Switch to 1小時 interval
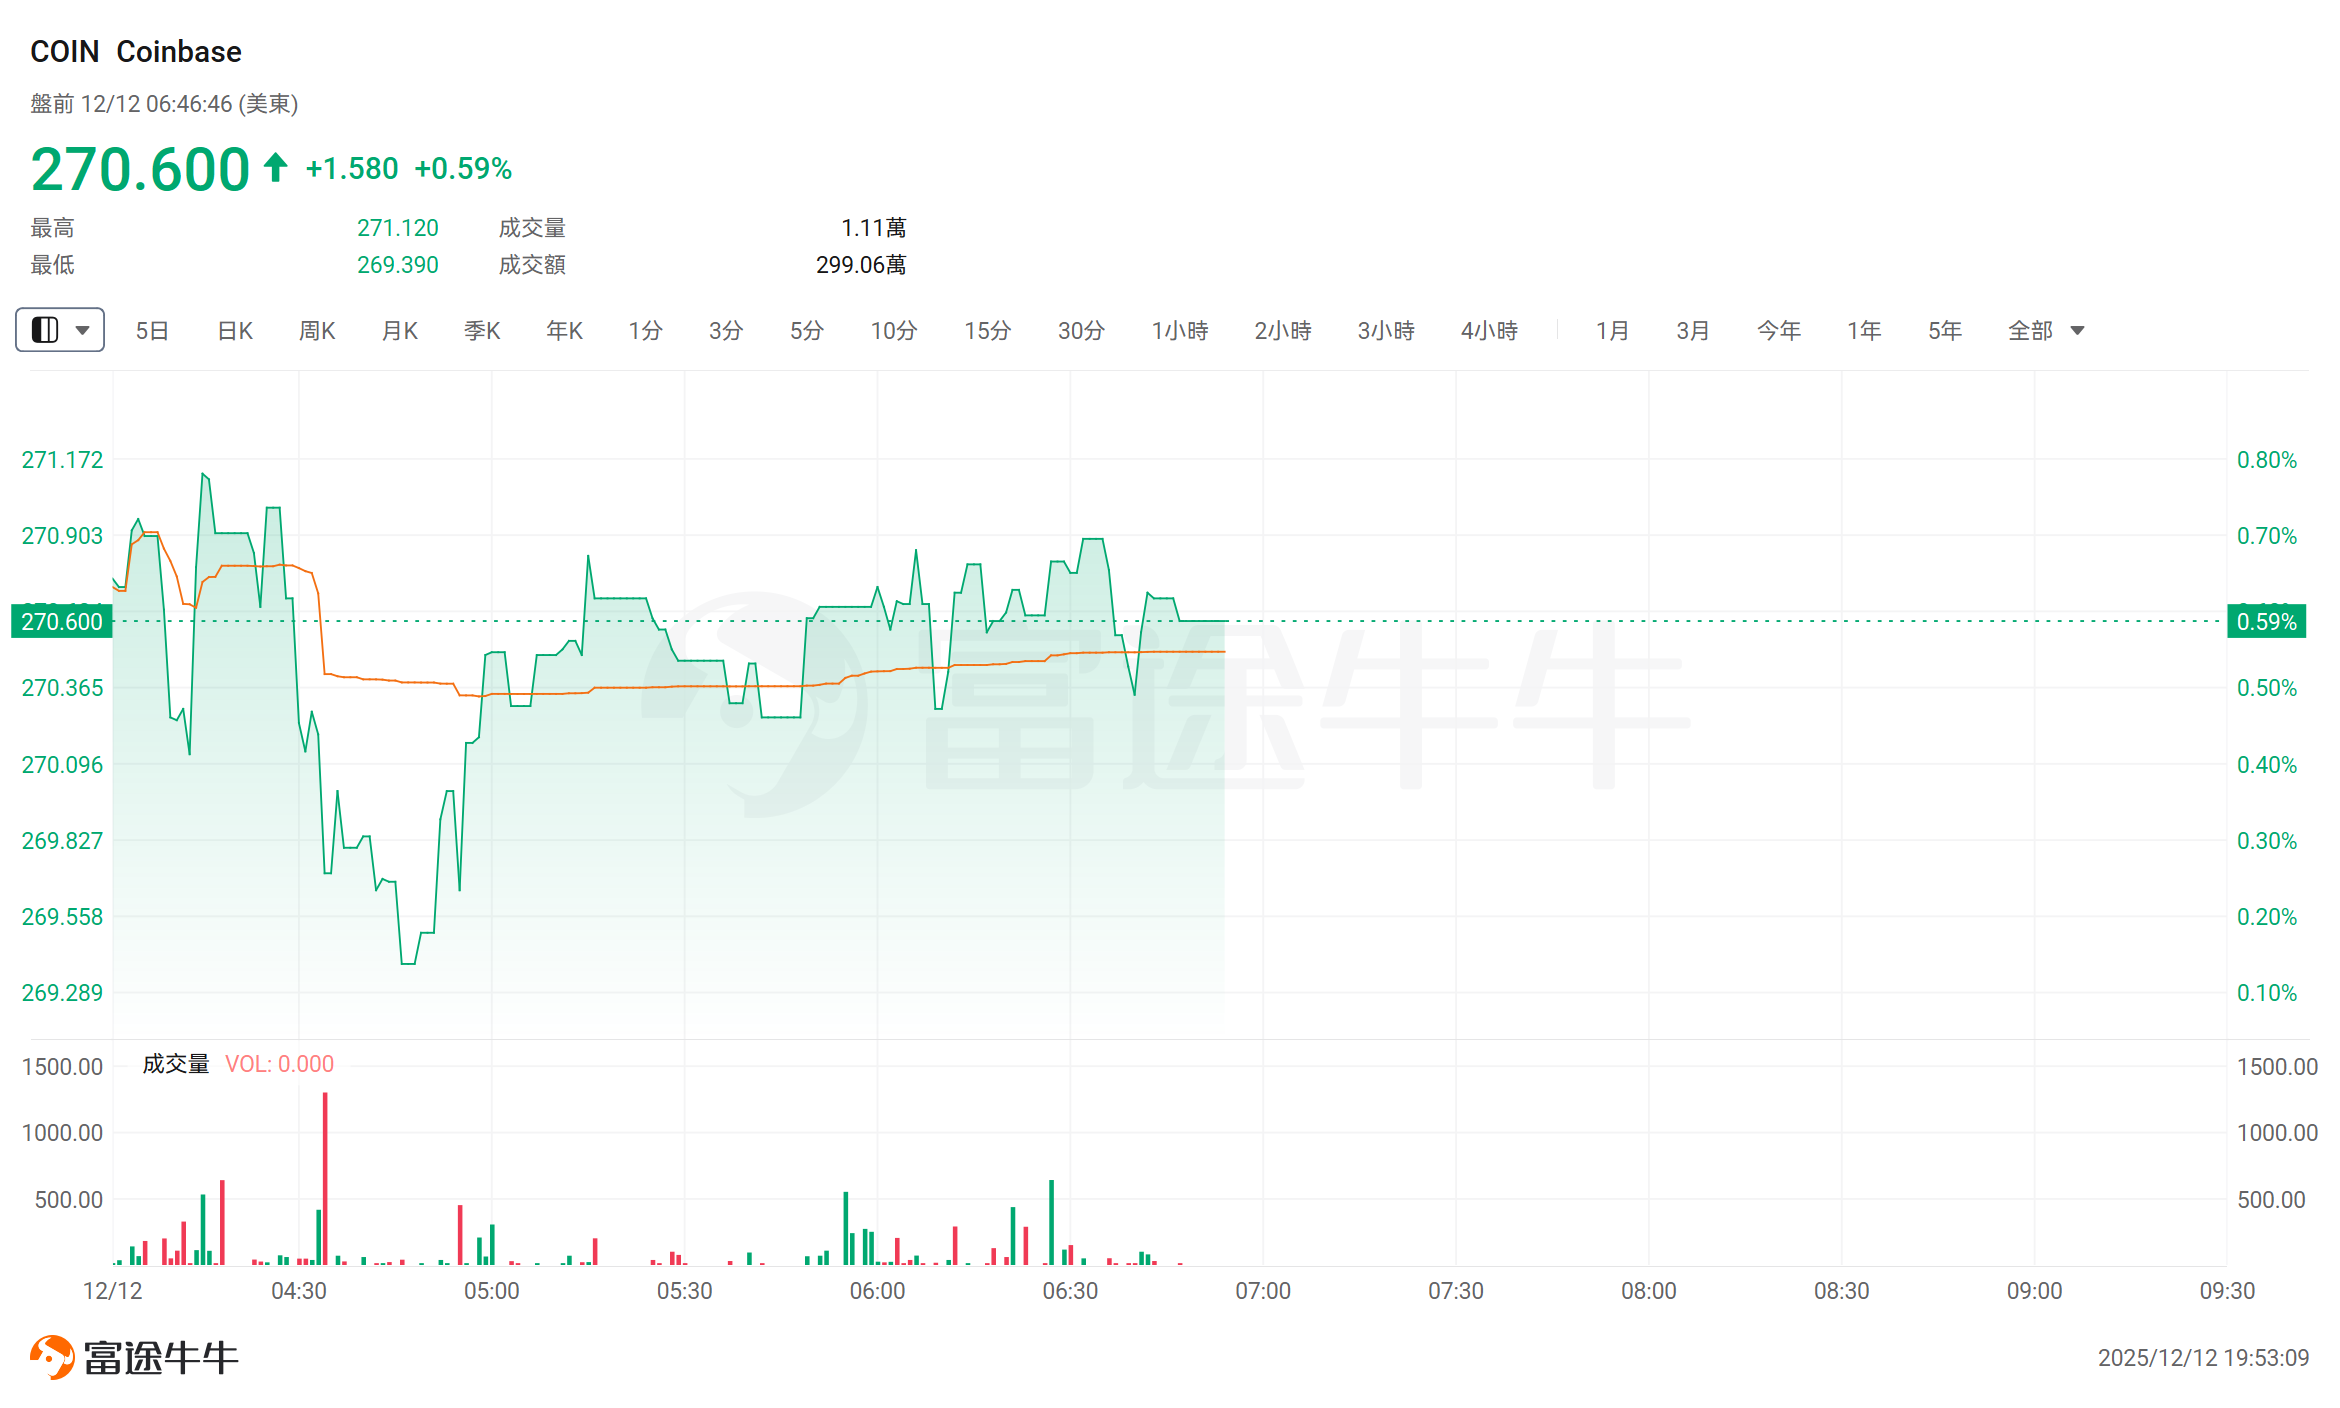The image size is (2340, 1408). pyautogui.click(x=1180, y=331)
